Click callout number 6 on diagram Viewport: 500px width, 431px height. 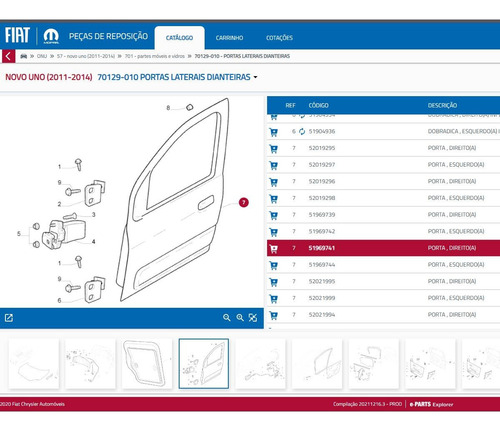click(x=59, y=300)
